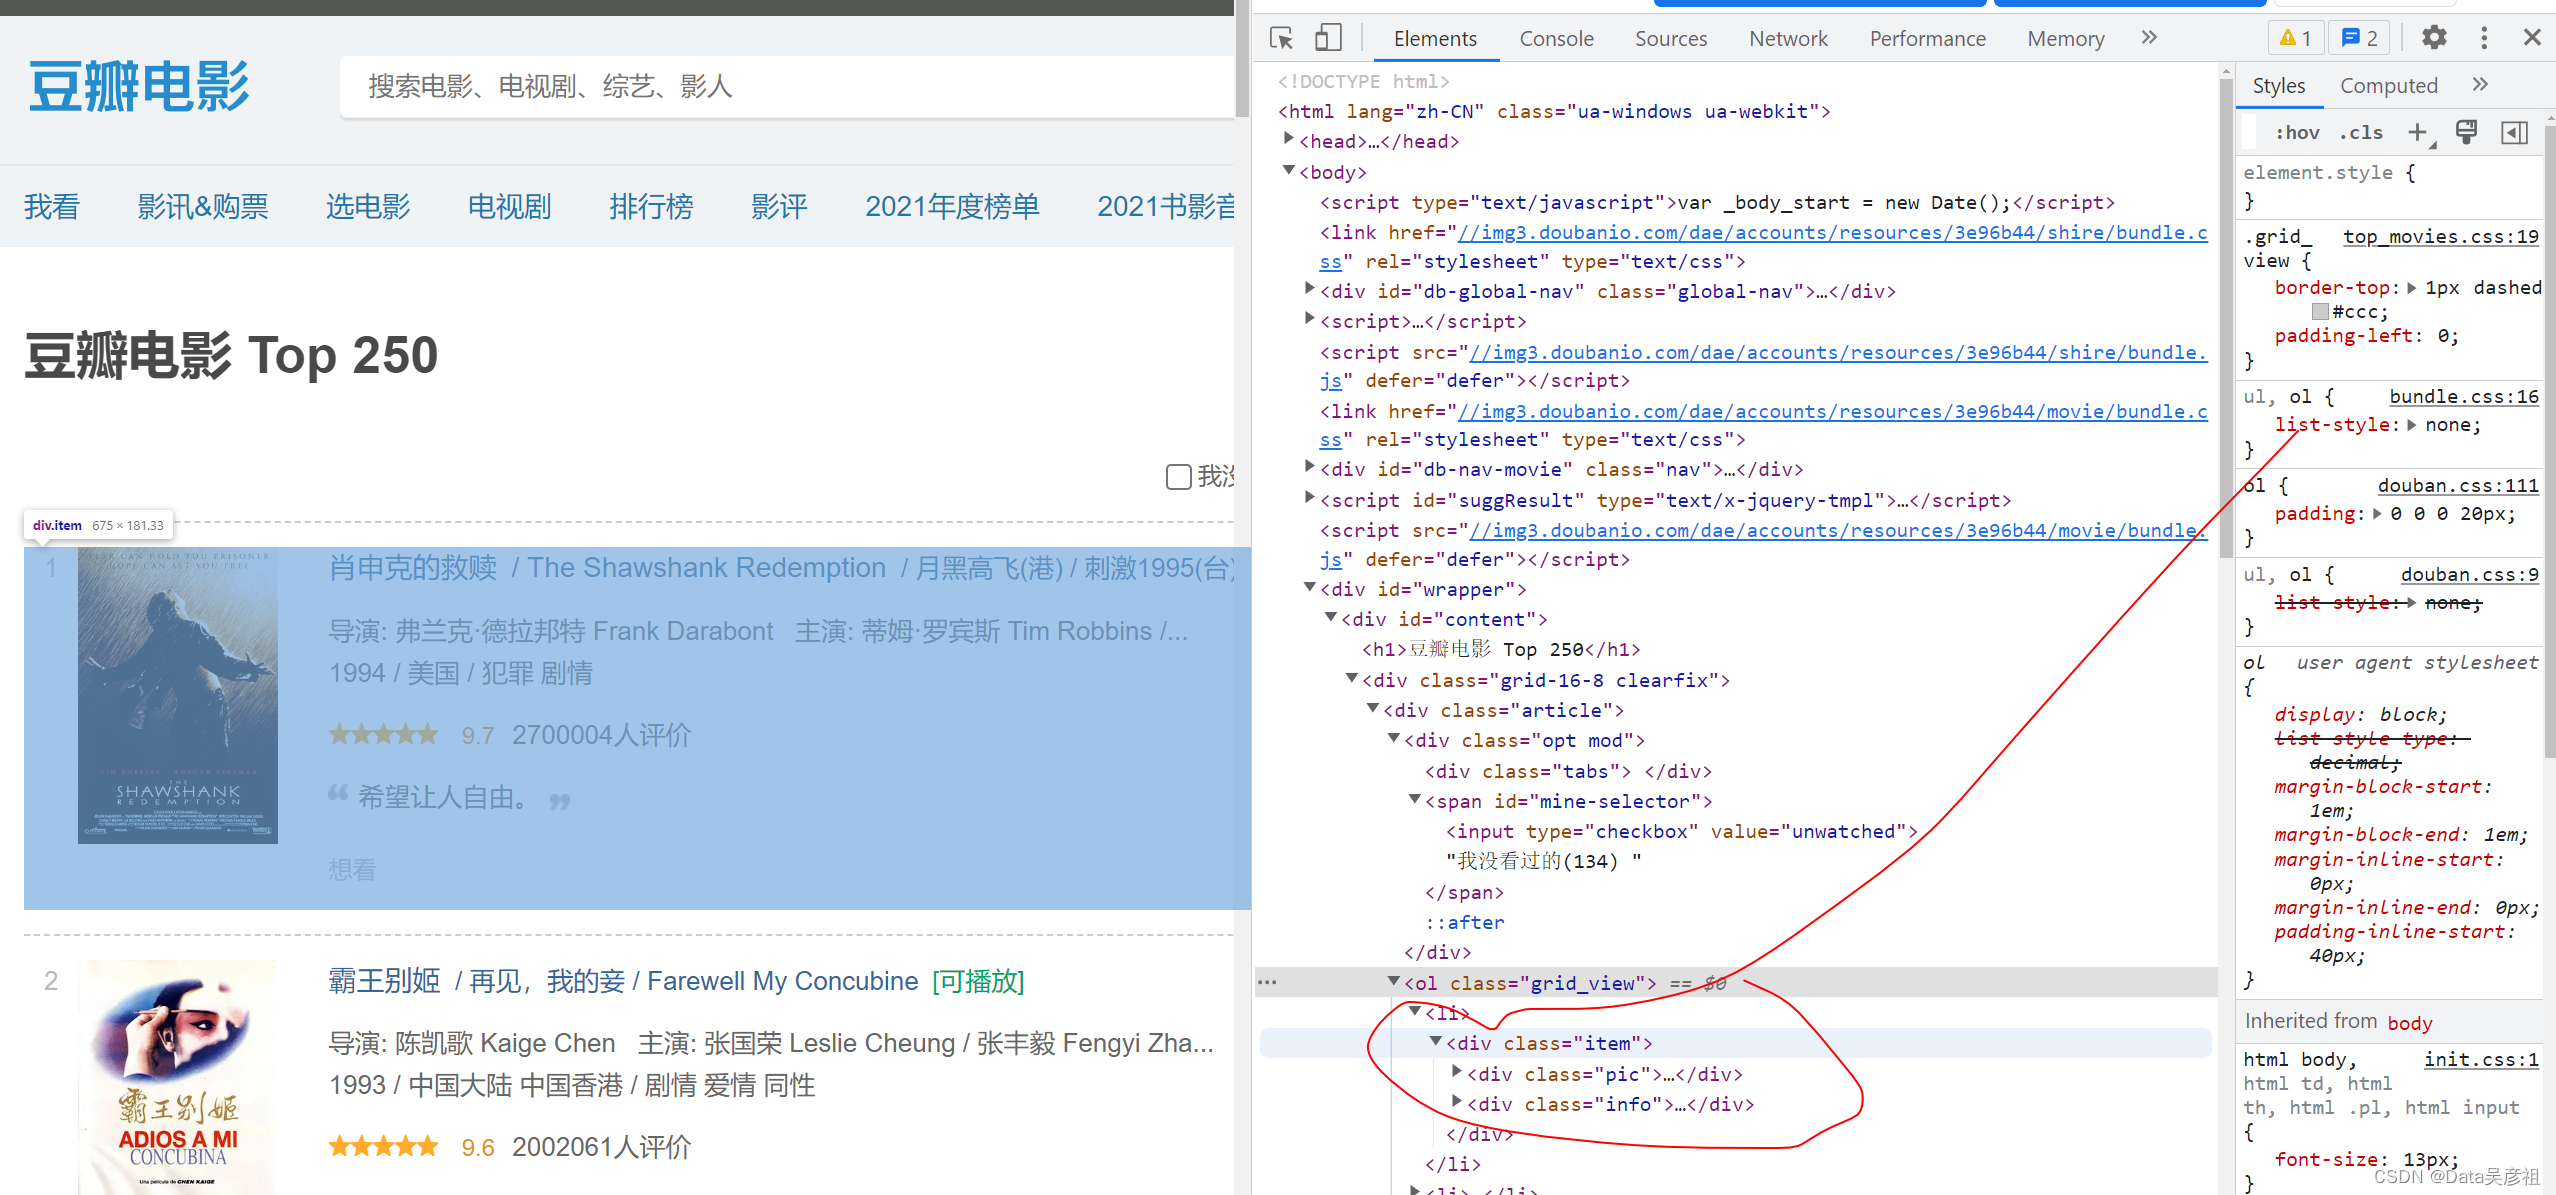Expand padding shorthand in ol rule

tap(2378, 514)
